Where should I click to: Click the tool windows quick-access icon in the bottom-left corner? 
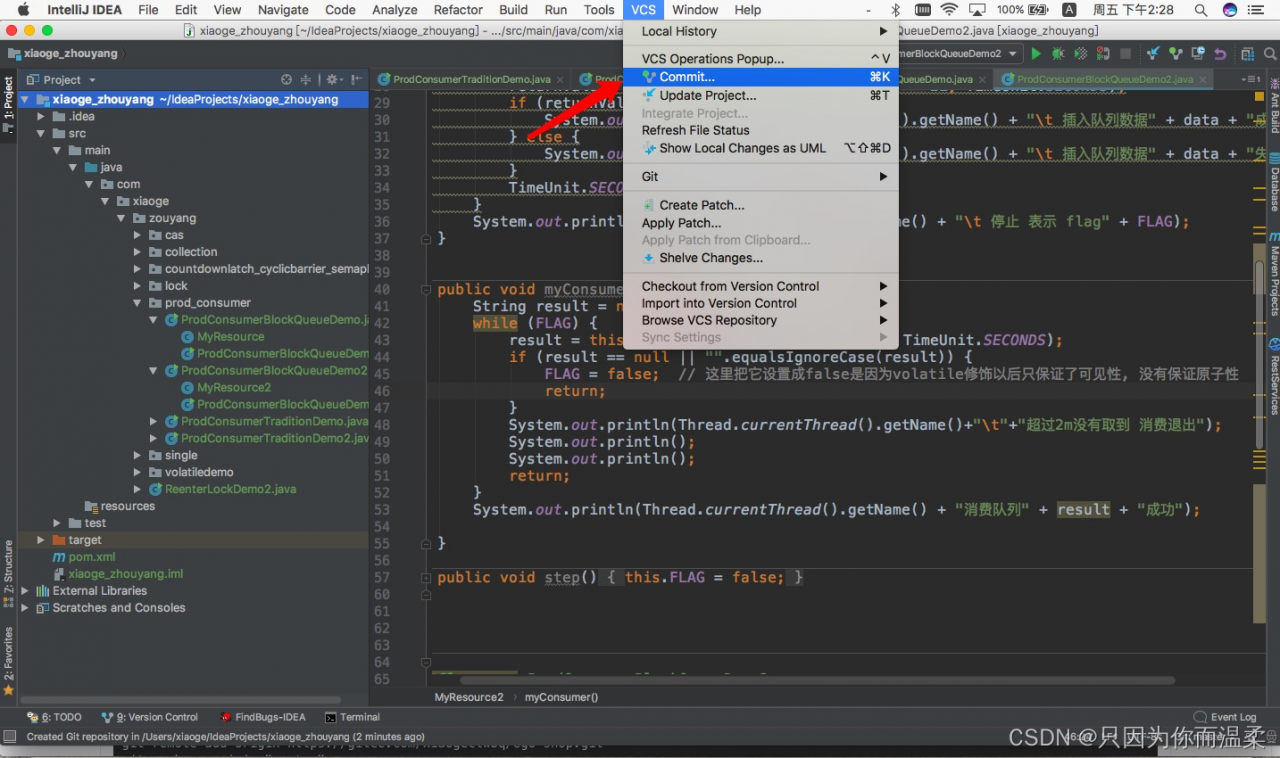pyautogui.click(x=9, y=736)
